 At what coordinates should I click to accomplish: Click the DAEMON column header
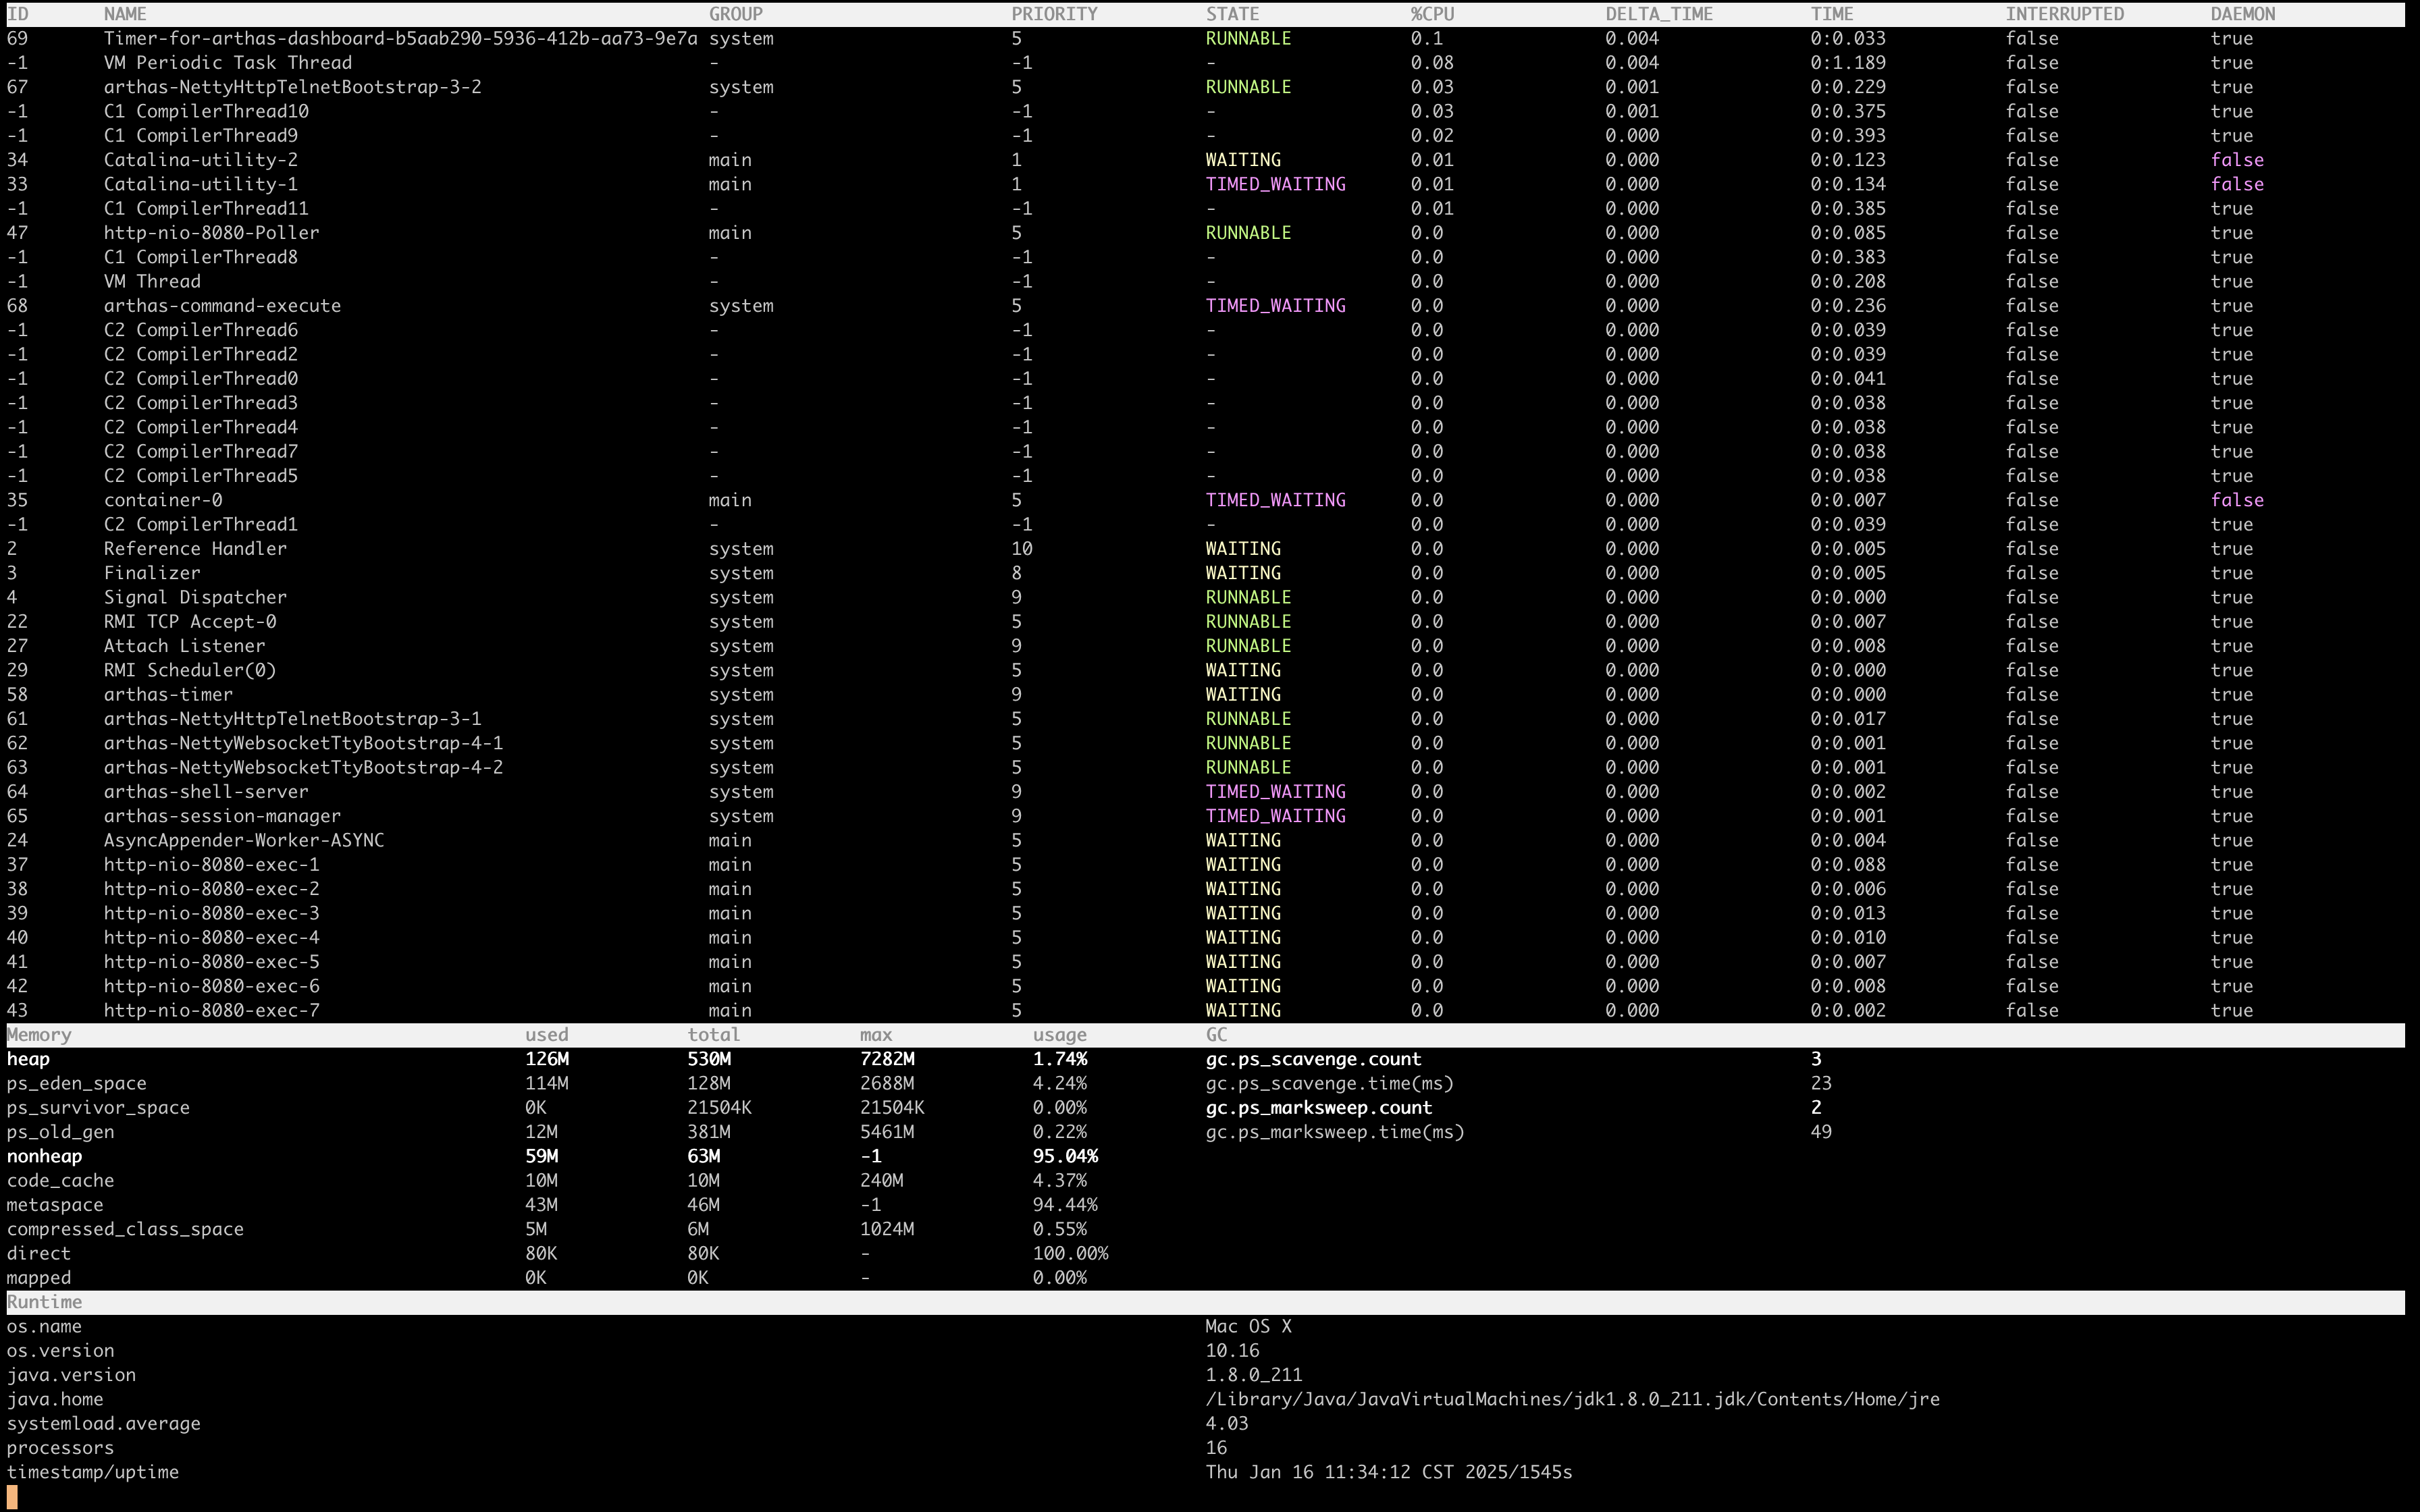[2243, 14]
